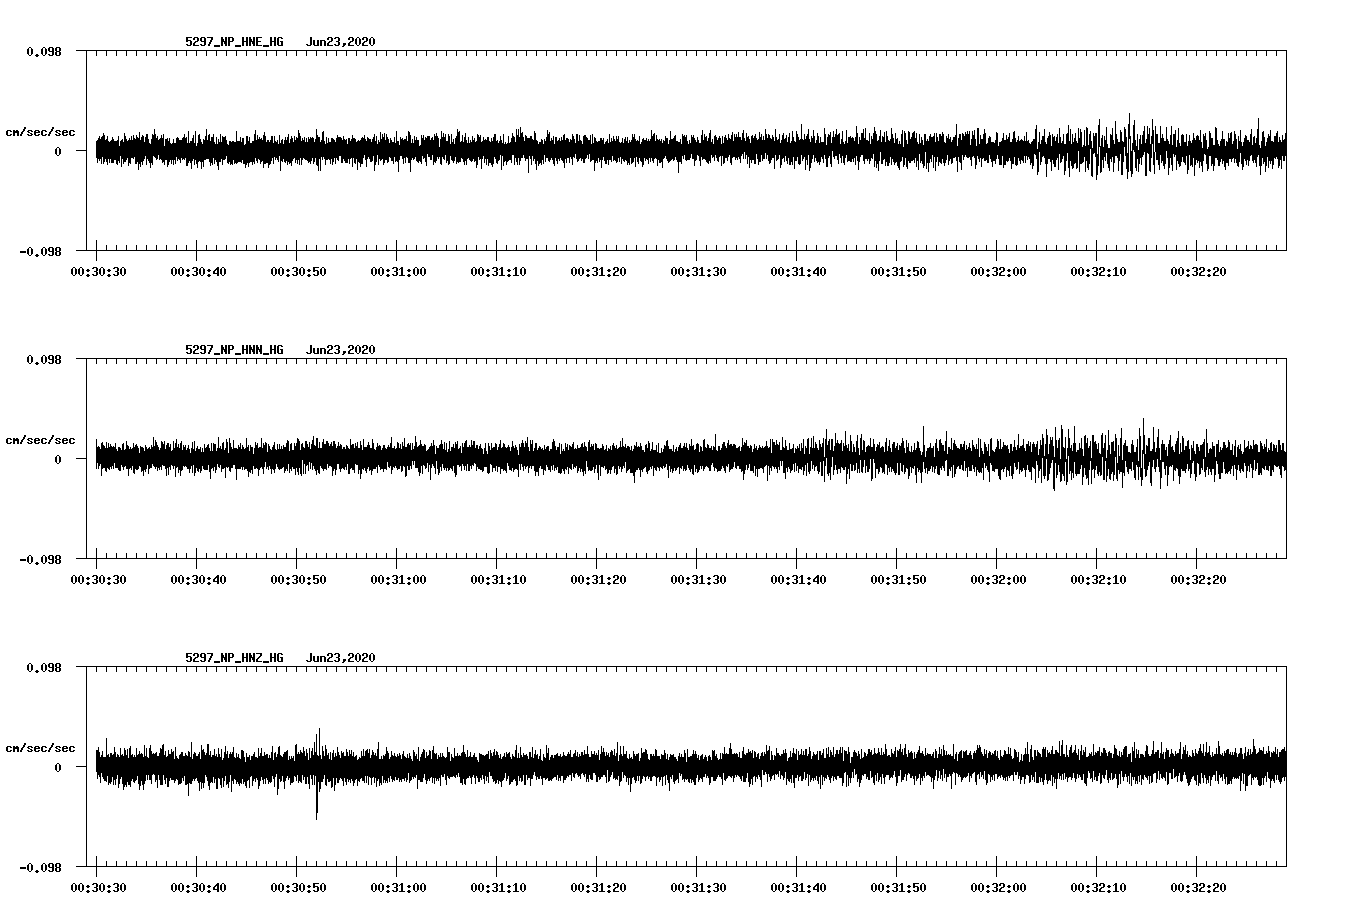The image size is (1358, 924).
Task: Click the -0.098 lower limit of HNN plot
Action: (40, 559)
